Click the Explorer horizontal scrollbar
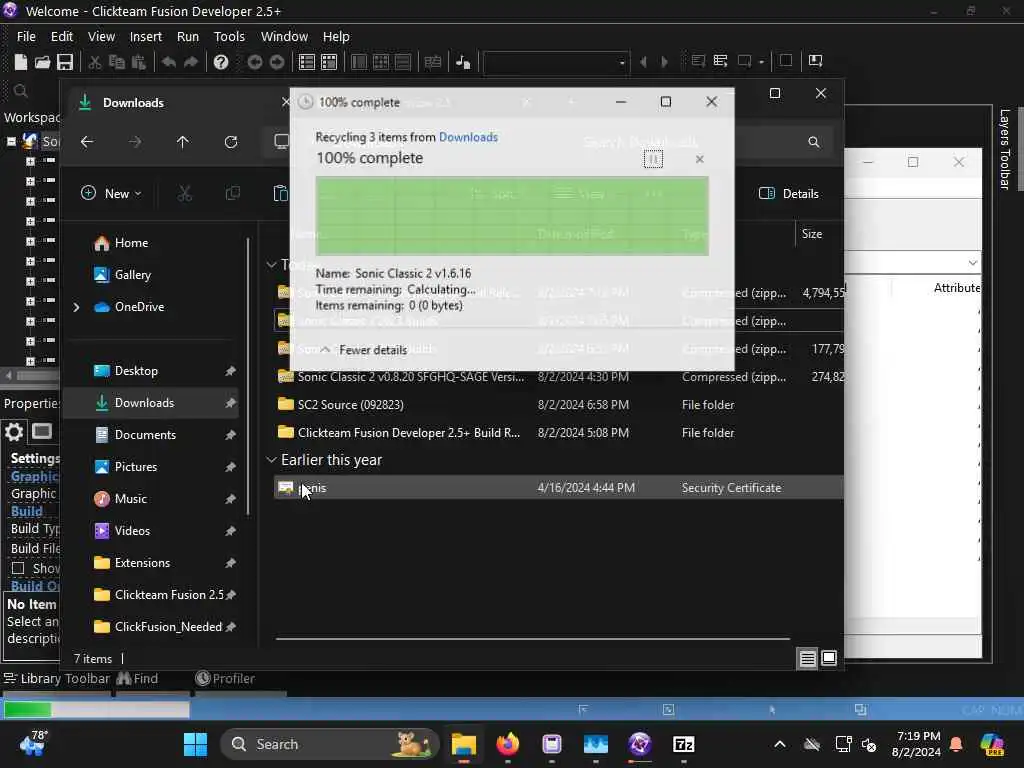This screenshot has width=1024, height=768. [x=532, y=639]
